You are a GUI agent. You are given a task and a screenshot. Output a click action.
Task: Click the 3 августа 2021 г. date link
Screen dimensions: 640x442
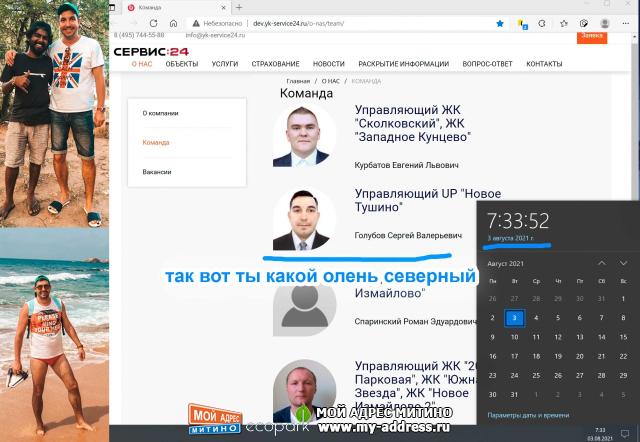point(511,238)
